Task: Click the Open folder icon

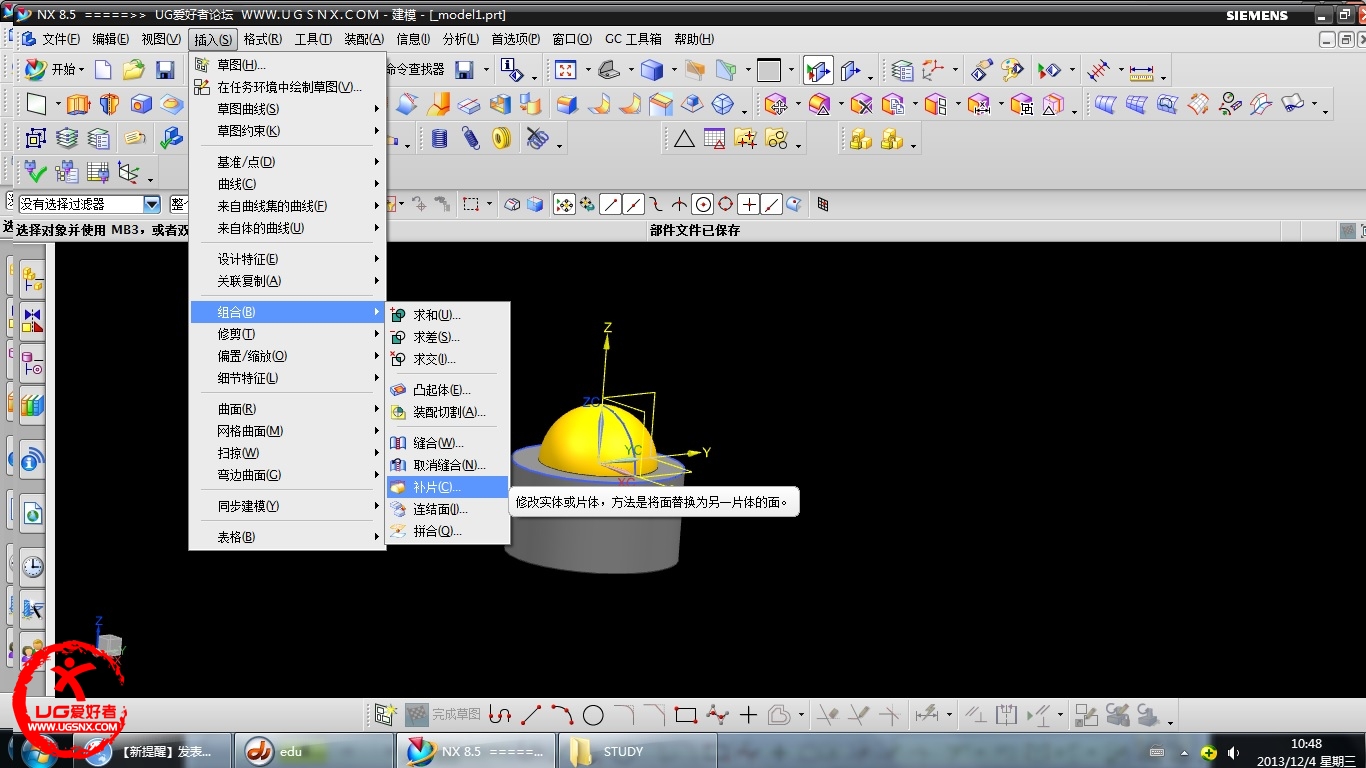Action: [134, 70]
